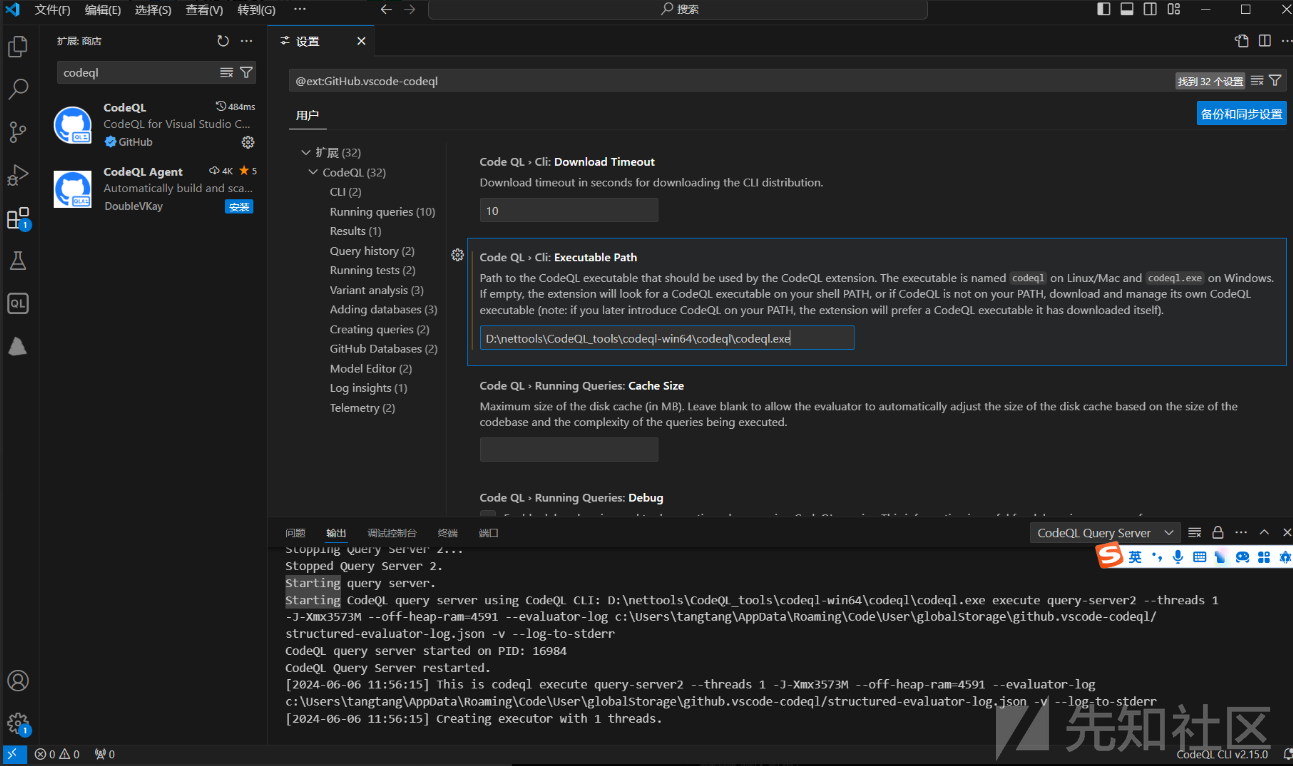
Task: Open CodeQL extension manage gear
Action: pos(248,142)
